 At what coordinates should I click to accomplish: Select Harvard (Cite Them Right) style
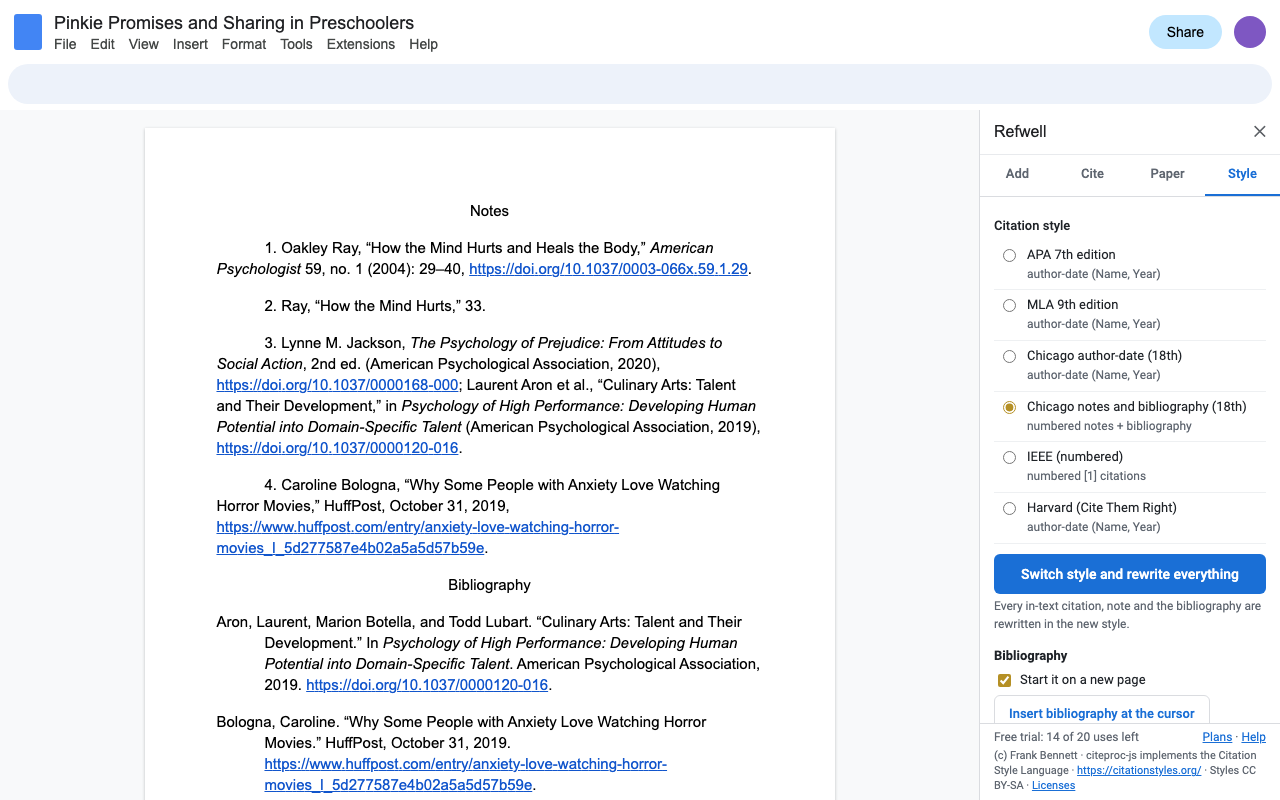1009,508
